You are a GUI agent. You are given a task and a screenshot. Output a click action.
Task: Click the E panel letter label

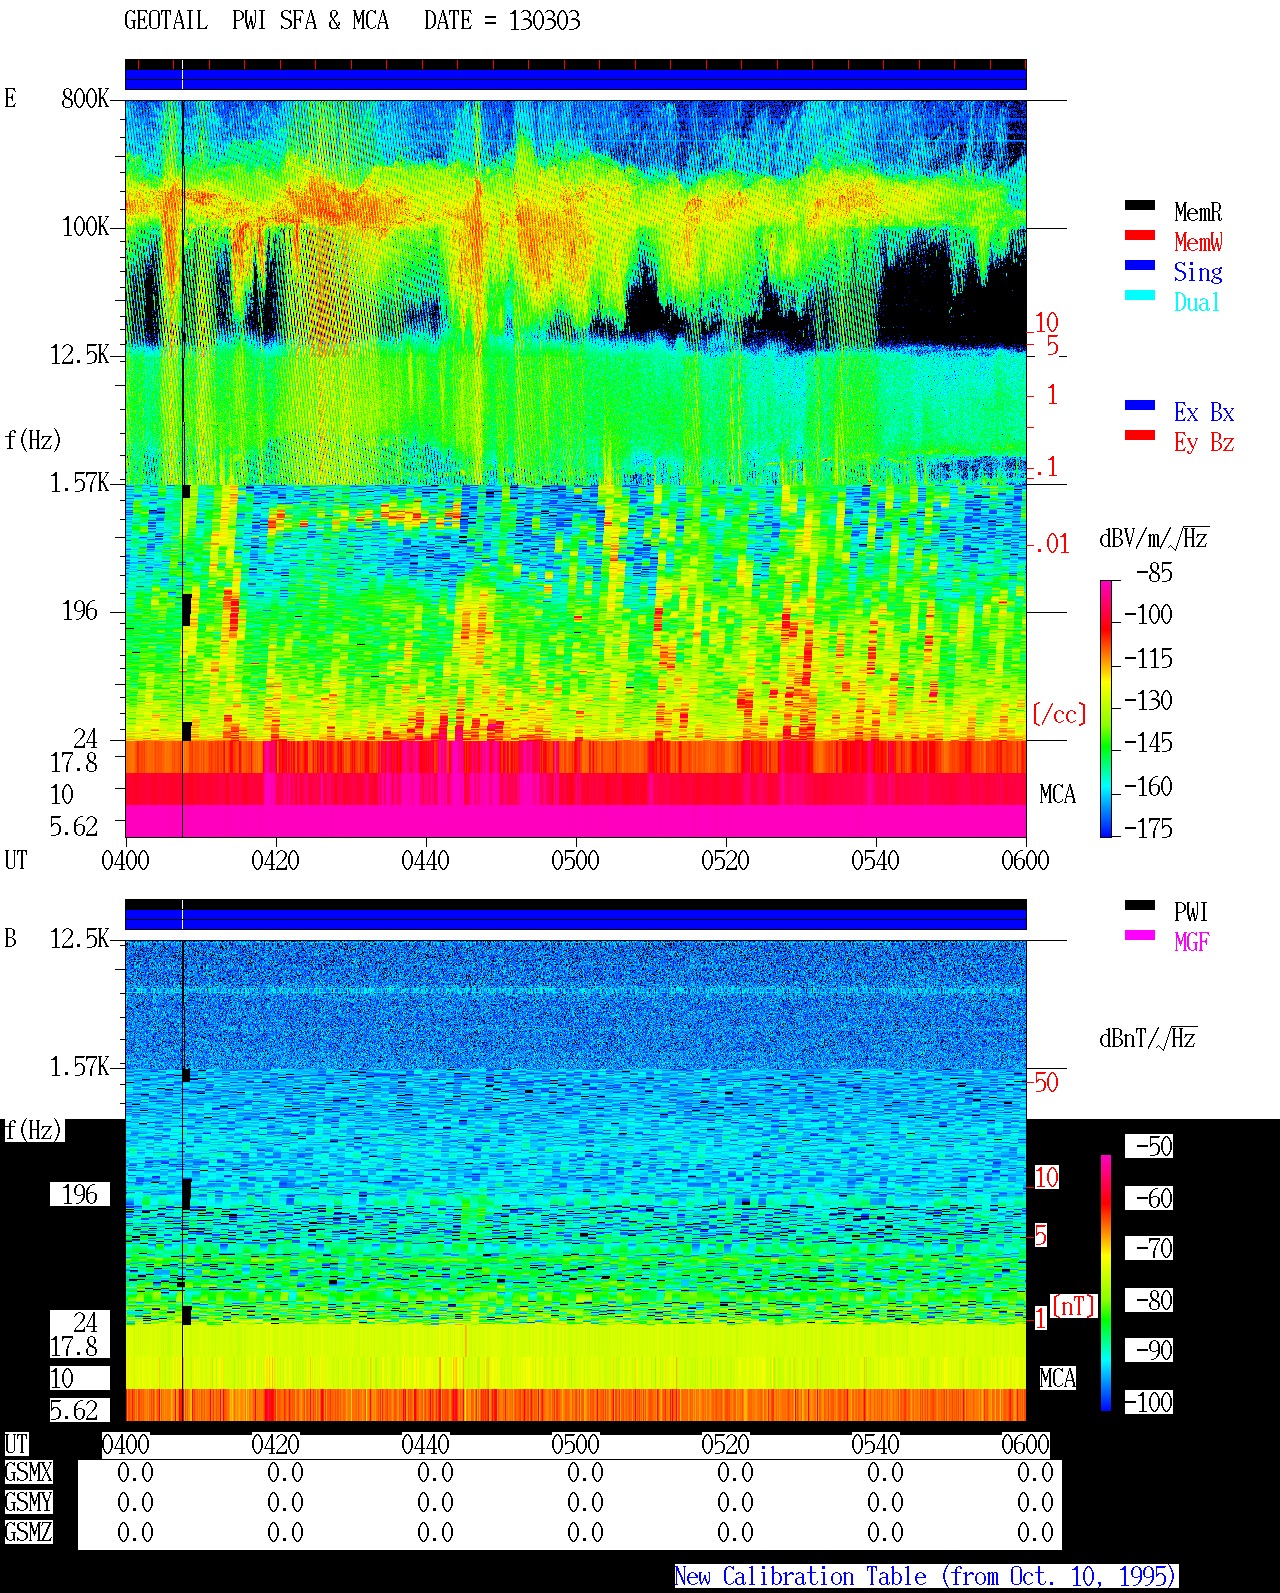pyautogui.click(x=10, y=99)
